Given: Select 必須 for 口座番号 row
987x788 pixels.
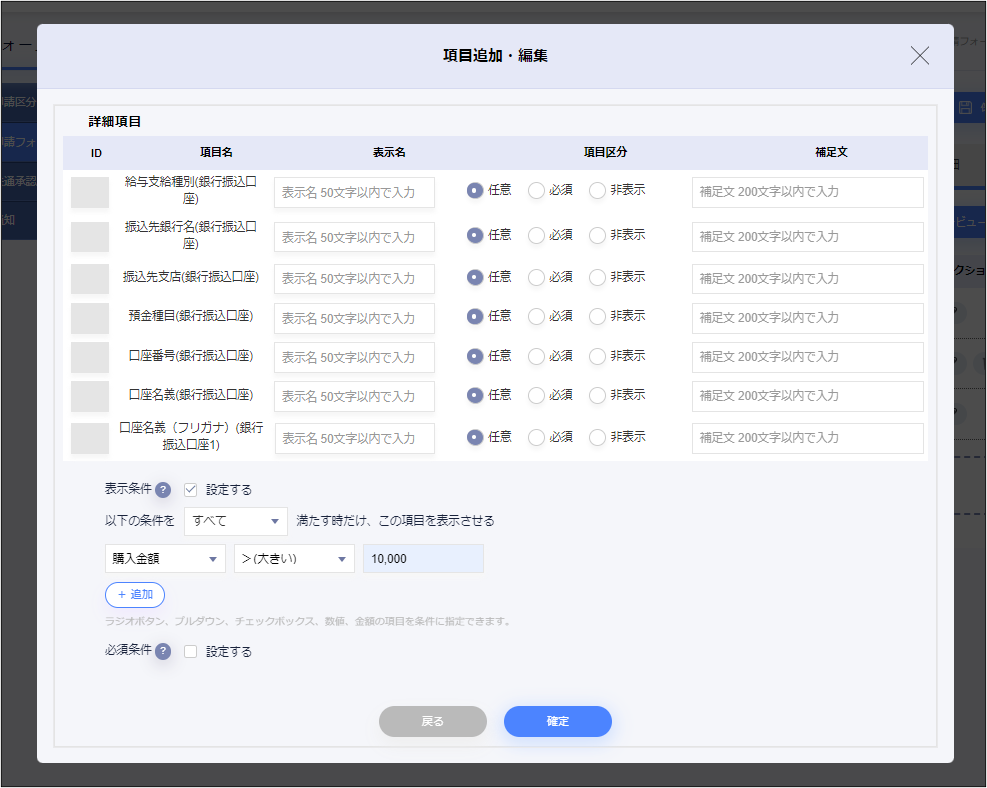Looking at the screenshot, I should point(536,357).
